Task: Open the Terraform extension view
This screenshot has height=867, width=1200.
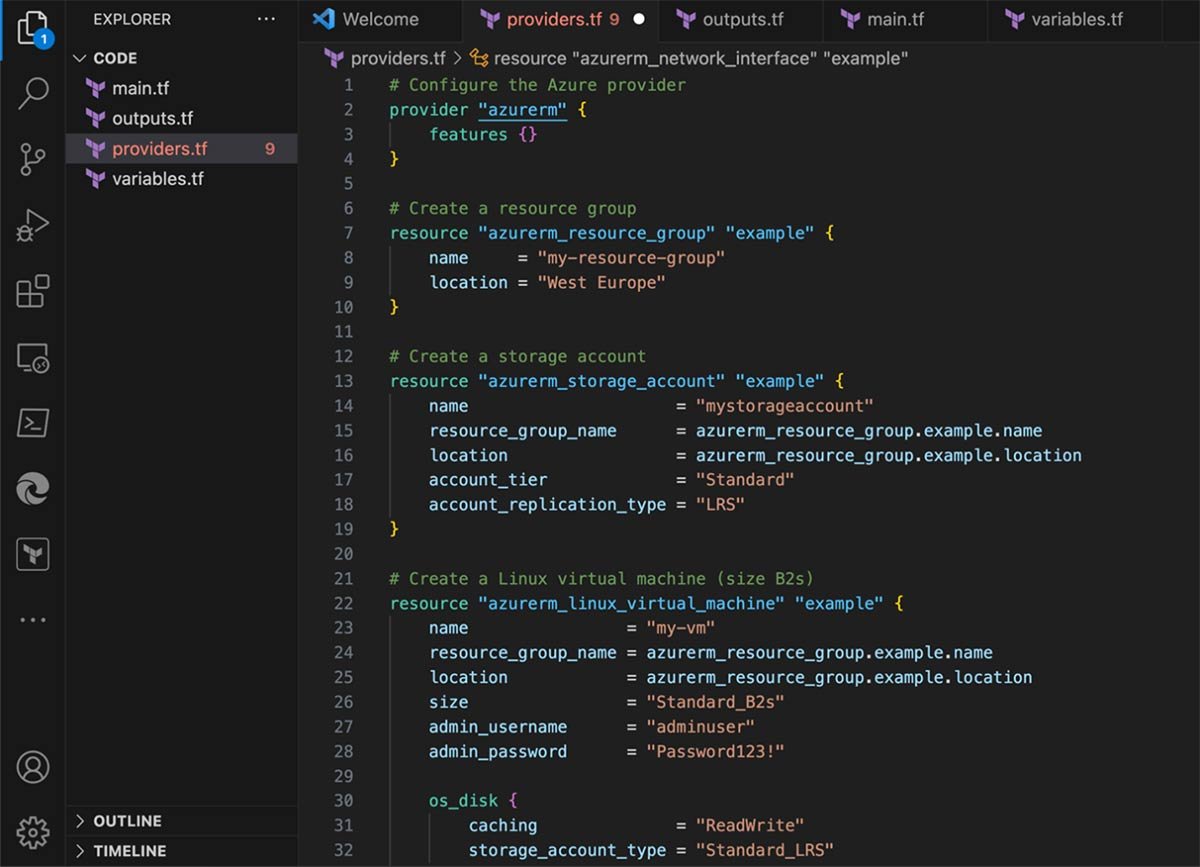Action: (33, 554)
